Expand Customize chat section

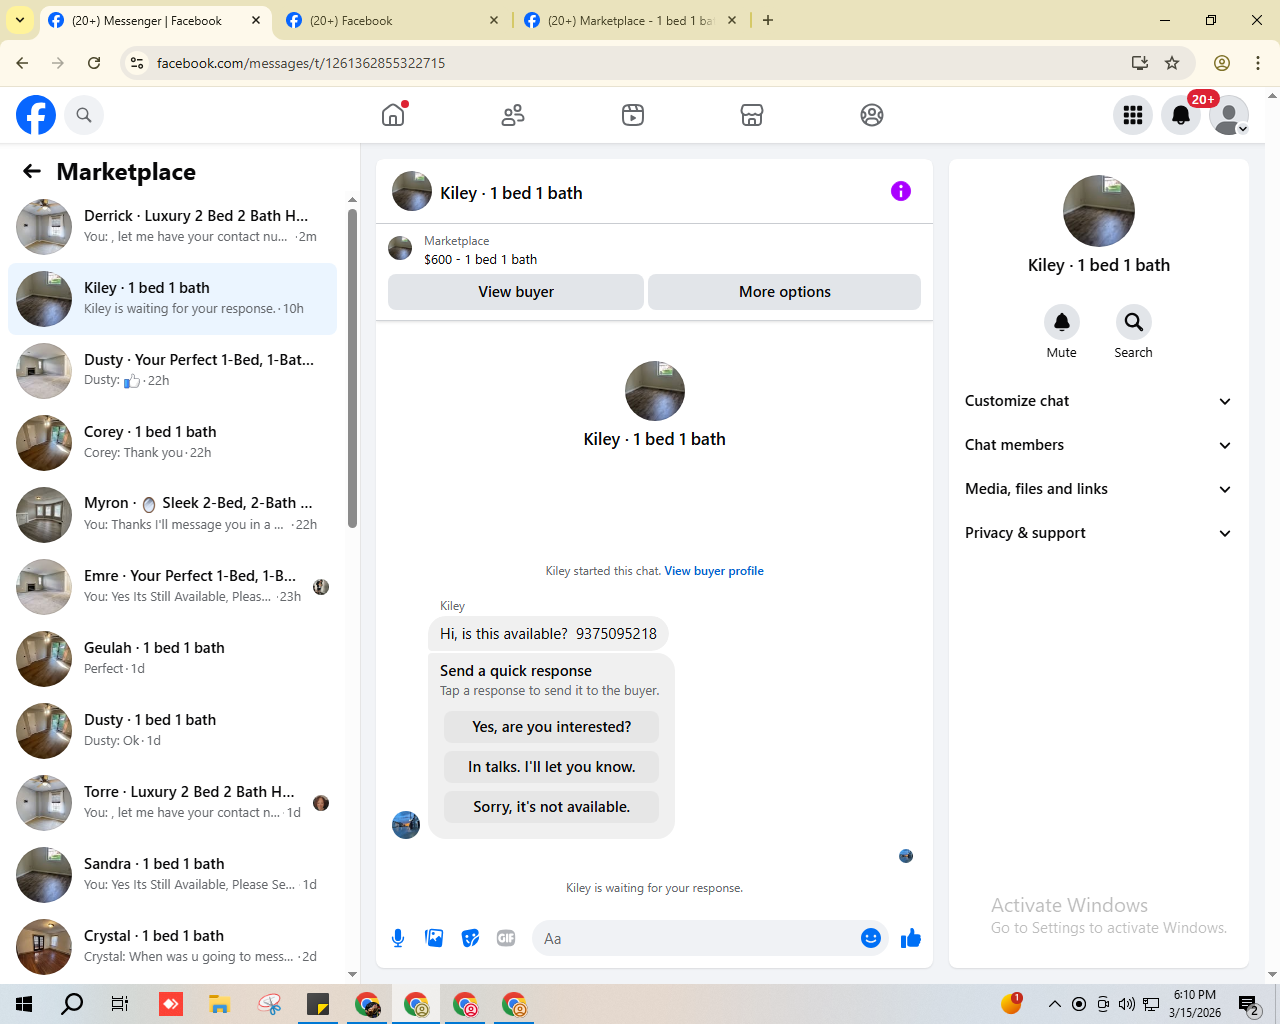(x=1098, y=401)
